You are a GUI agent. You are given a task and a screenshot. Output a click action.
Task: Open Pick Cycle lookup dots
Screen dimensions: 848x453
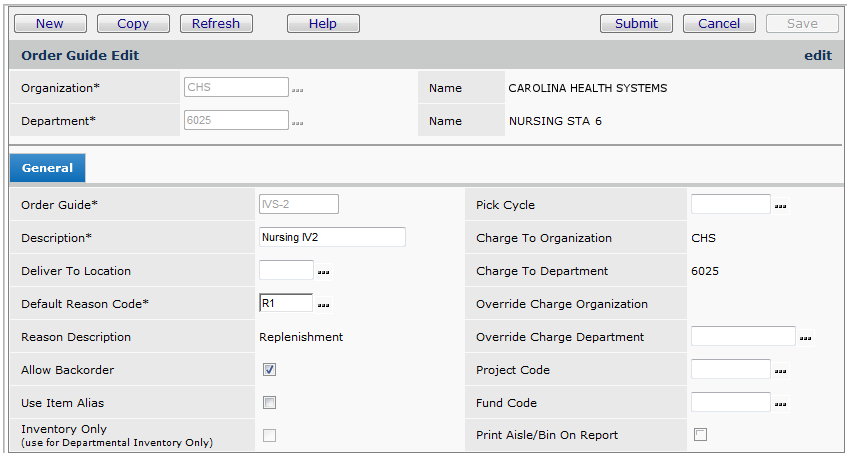781,207
